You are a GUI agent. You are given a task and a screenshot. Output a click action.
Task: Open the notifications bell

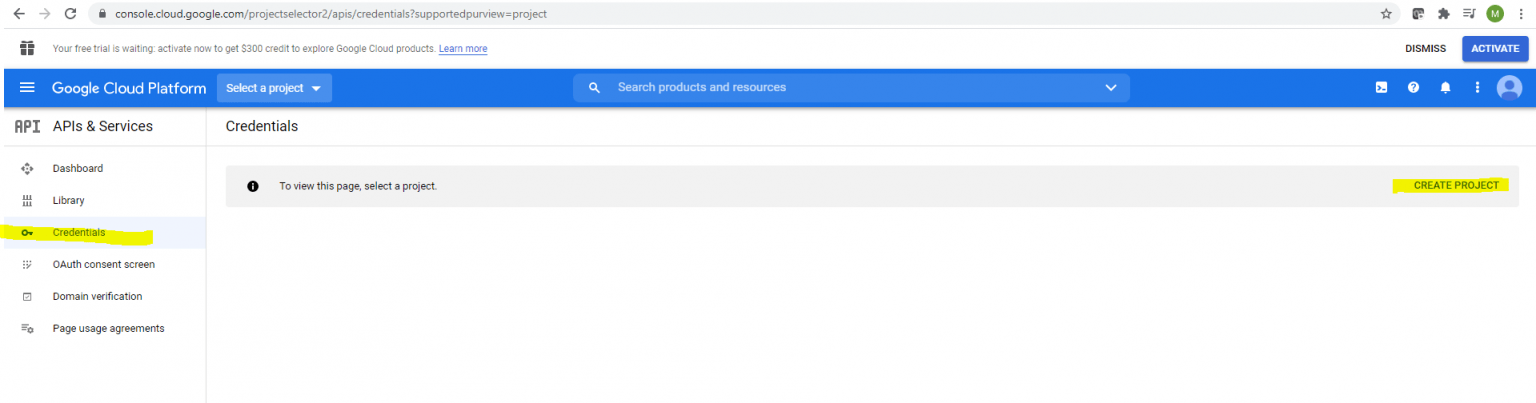tap(1445, 88)
